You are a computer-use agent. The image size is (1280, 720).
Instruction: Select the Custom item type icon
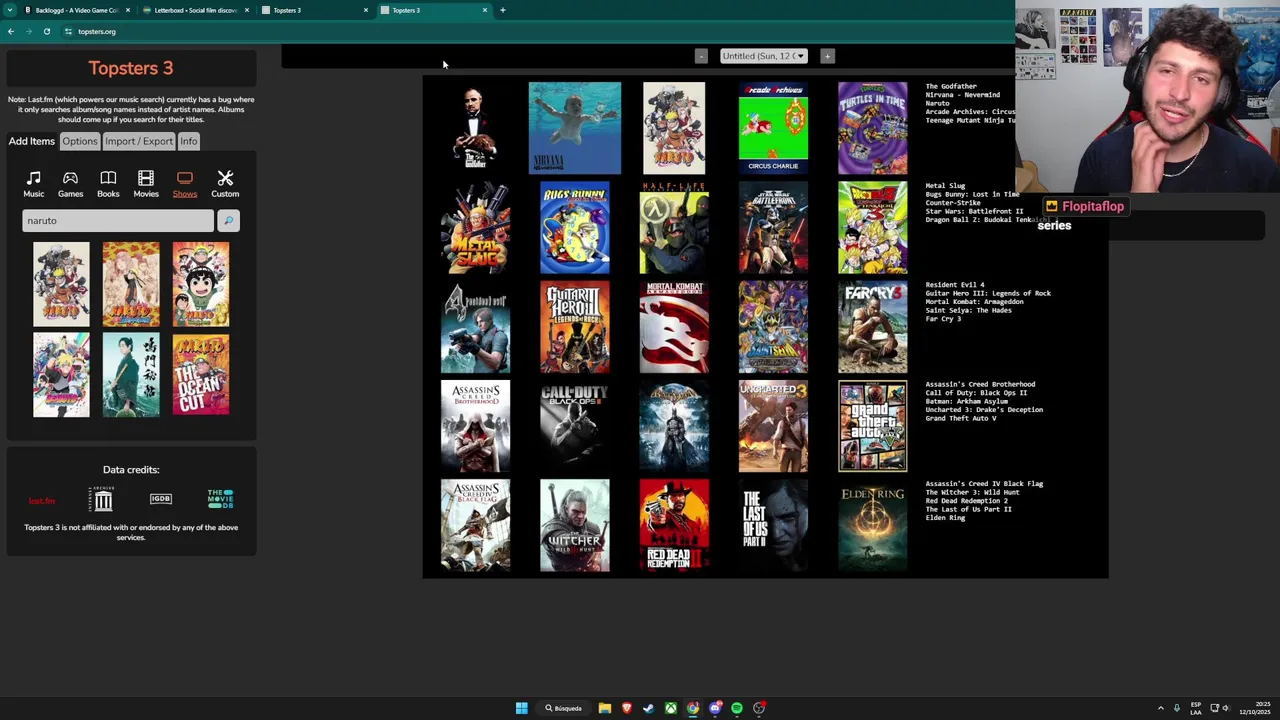point(225,184)
